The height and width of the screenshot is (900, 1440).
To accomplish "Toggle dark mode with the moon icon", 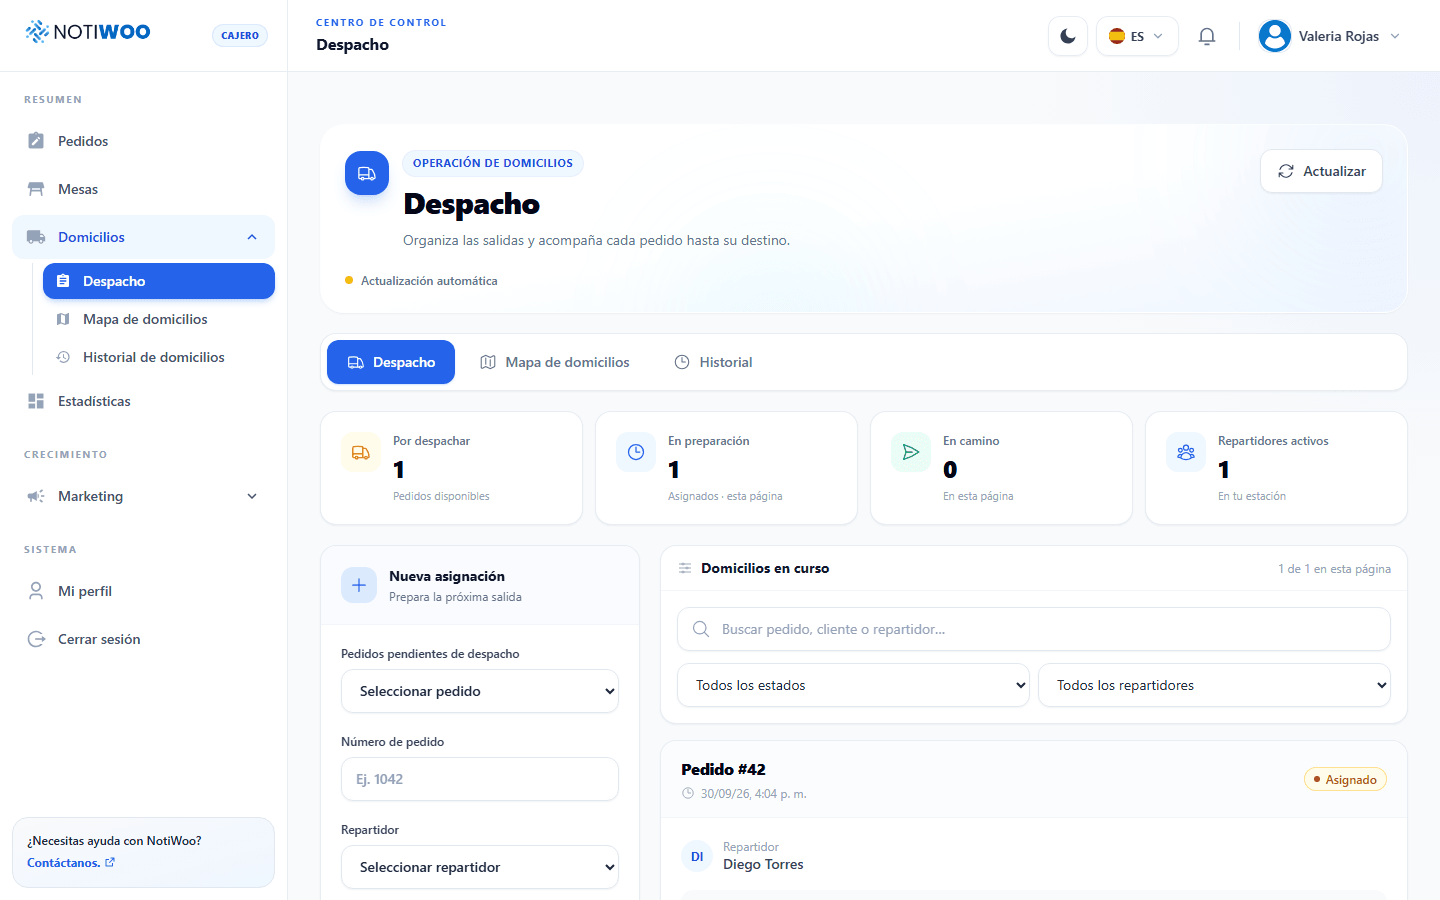I will pyautogui.click(x=1068, y=36).
